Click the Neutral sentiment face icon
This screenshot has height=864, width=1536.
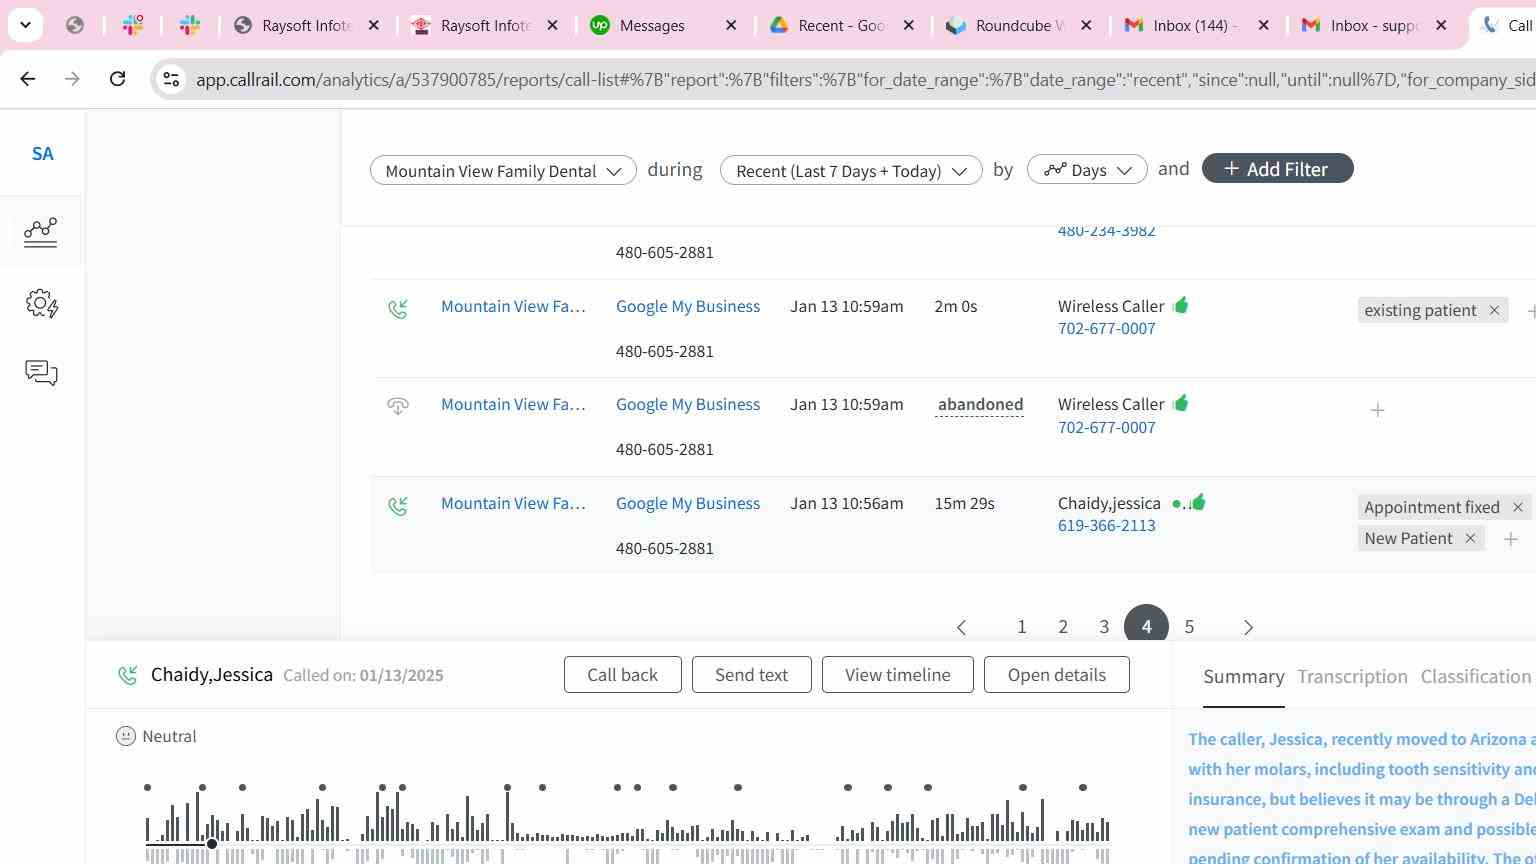(x=126, y=736)
